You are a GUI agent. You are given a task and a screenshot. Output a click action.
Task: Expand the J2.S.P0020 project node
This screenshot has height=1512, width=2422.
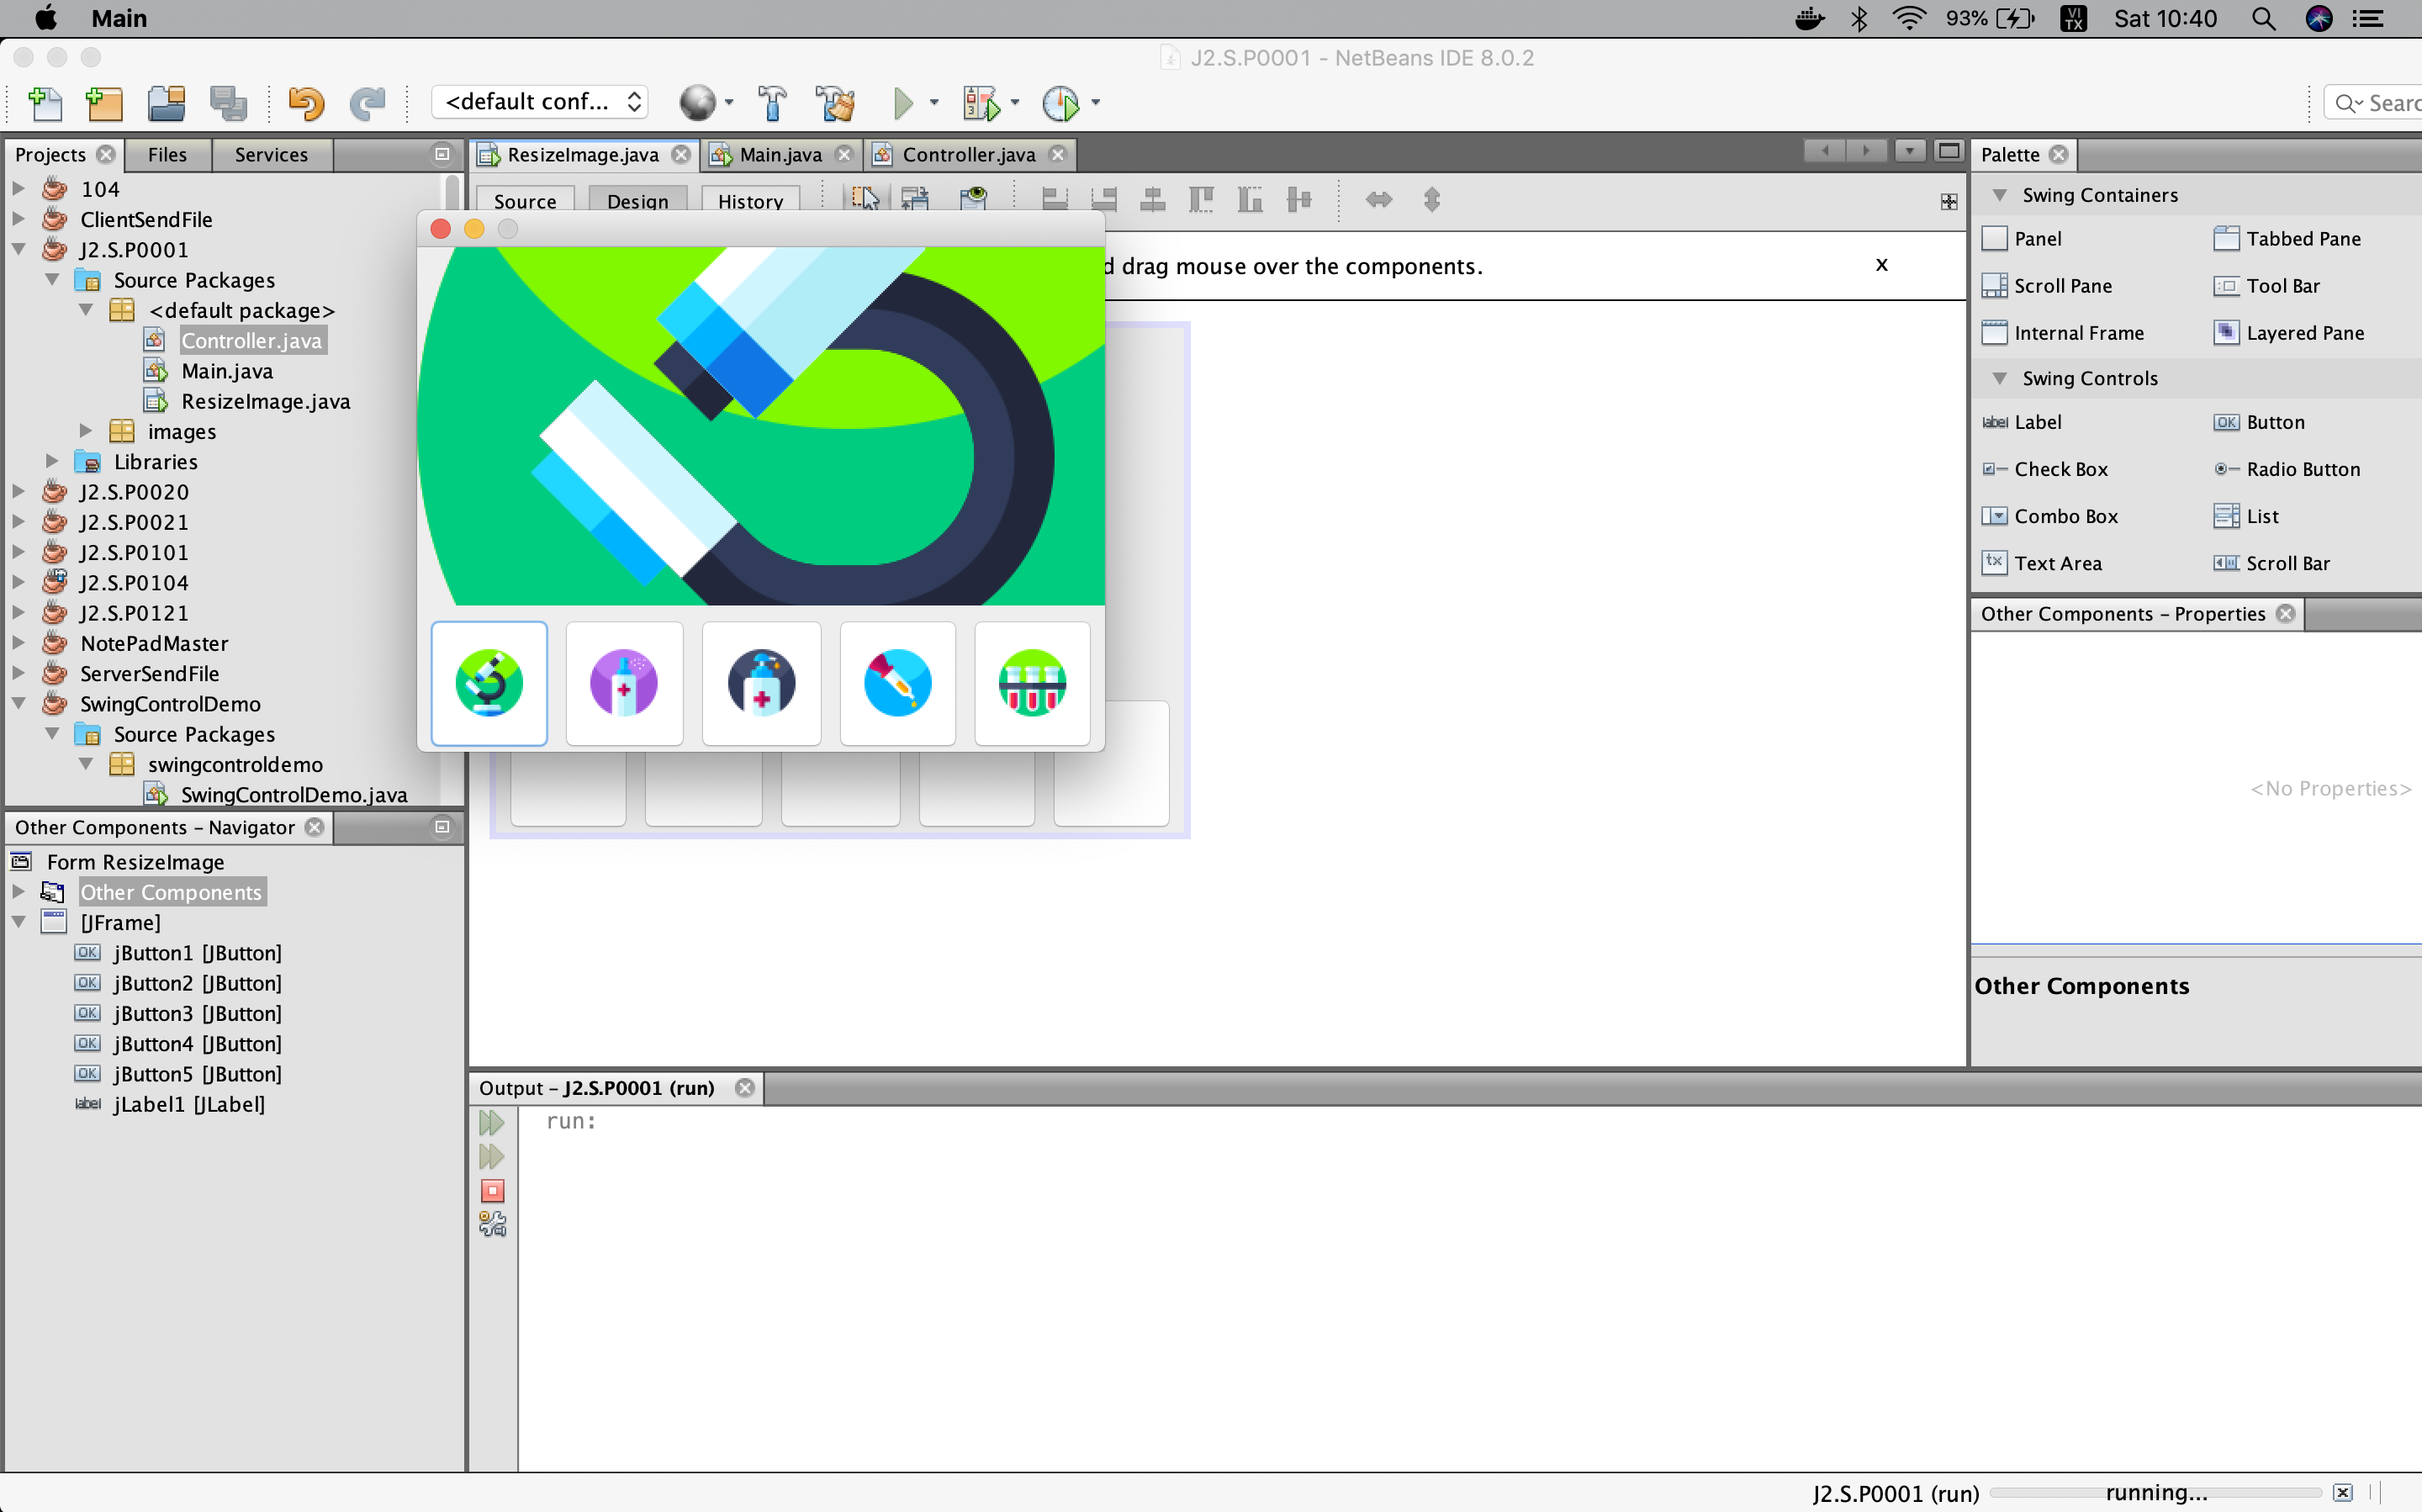point(19,492)
